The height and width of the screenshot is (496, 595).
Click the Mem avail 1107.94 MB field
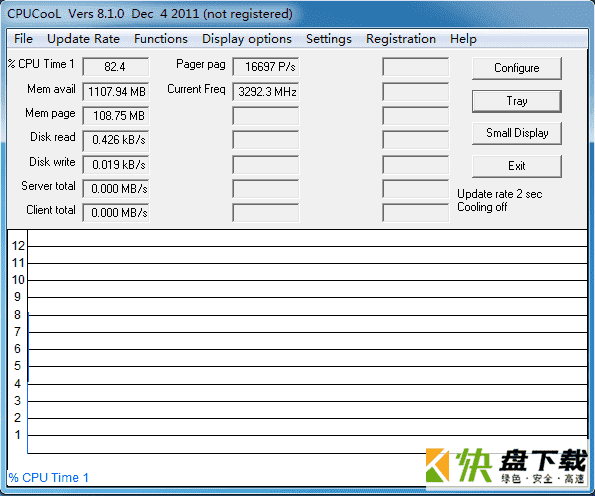[x=115, y=91]
